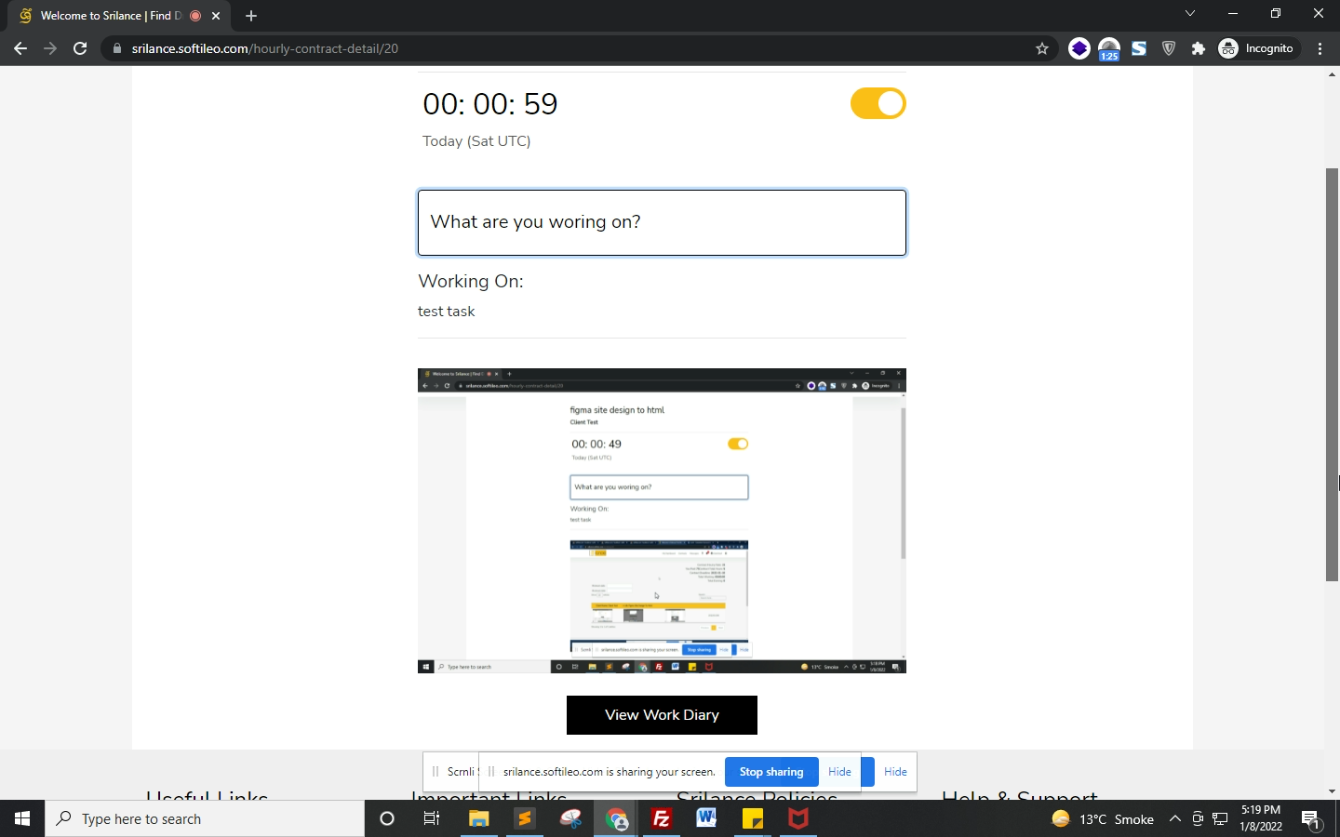The width and height of the screenshot is (1340, 837).
Task: Open a new browser tab
Action: [251, 16]
